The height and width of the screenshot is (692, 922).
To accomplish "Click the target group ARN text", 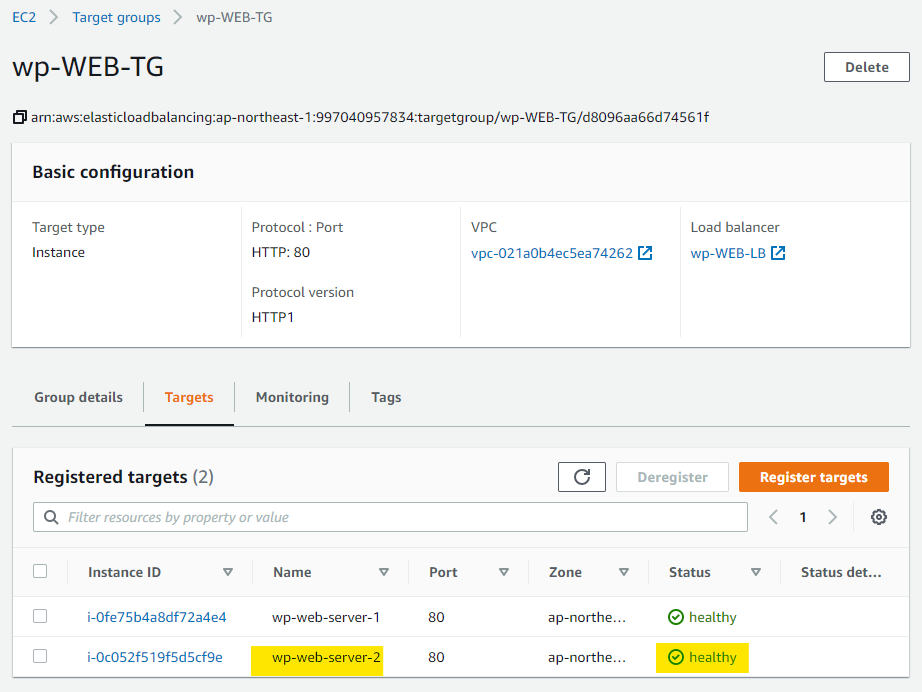I will click(x=370, y=118).
